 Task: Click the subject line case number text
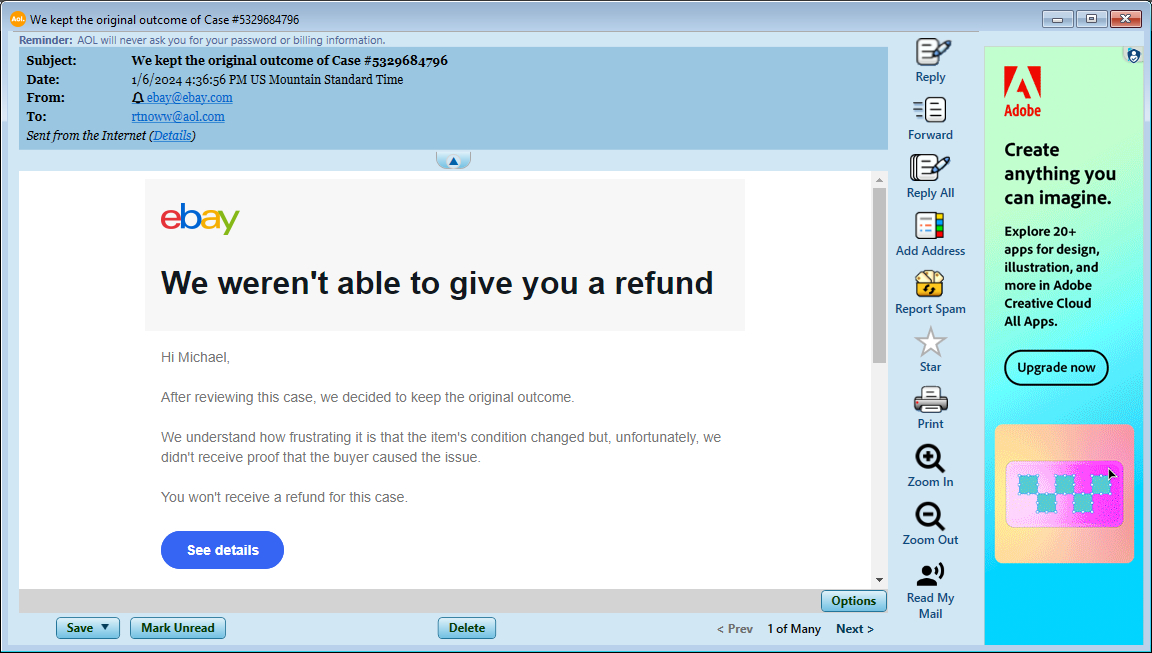coord(406,61)
